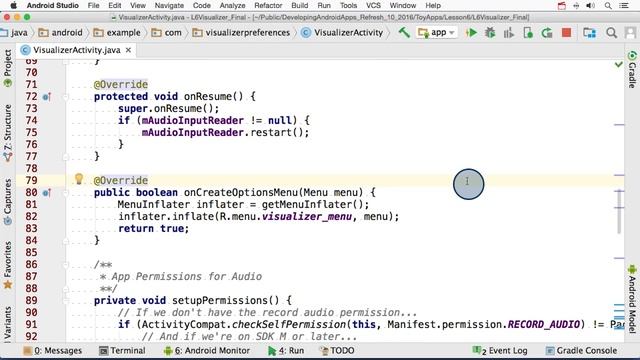Viewport: 640px width, 360px height.
Task: Click the volume icon in menu bar
Action: [x=590, y=6]
